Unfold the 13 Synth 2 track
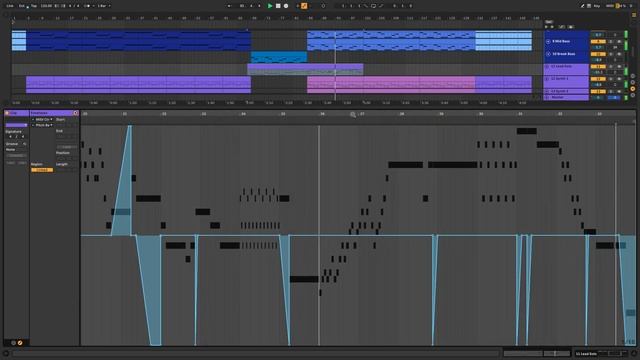 click(547, 91)
